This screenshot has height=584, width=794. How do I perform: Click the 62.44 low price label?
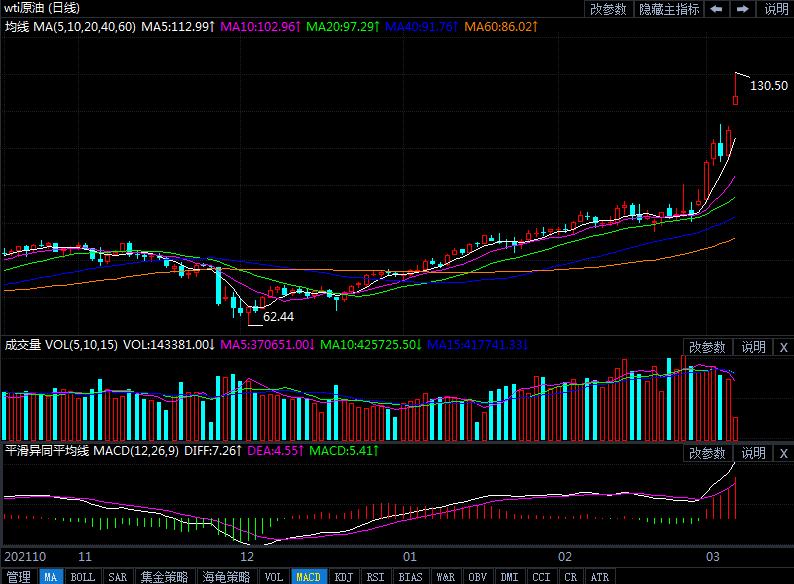pos(279,317)
